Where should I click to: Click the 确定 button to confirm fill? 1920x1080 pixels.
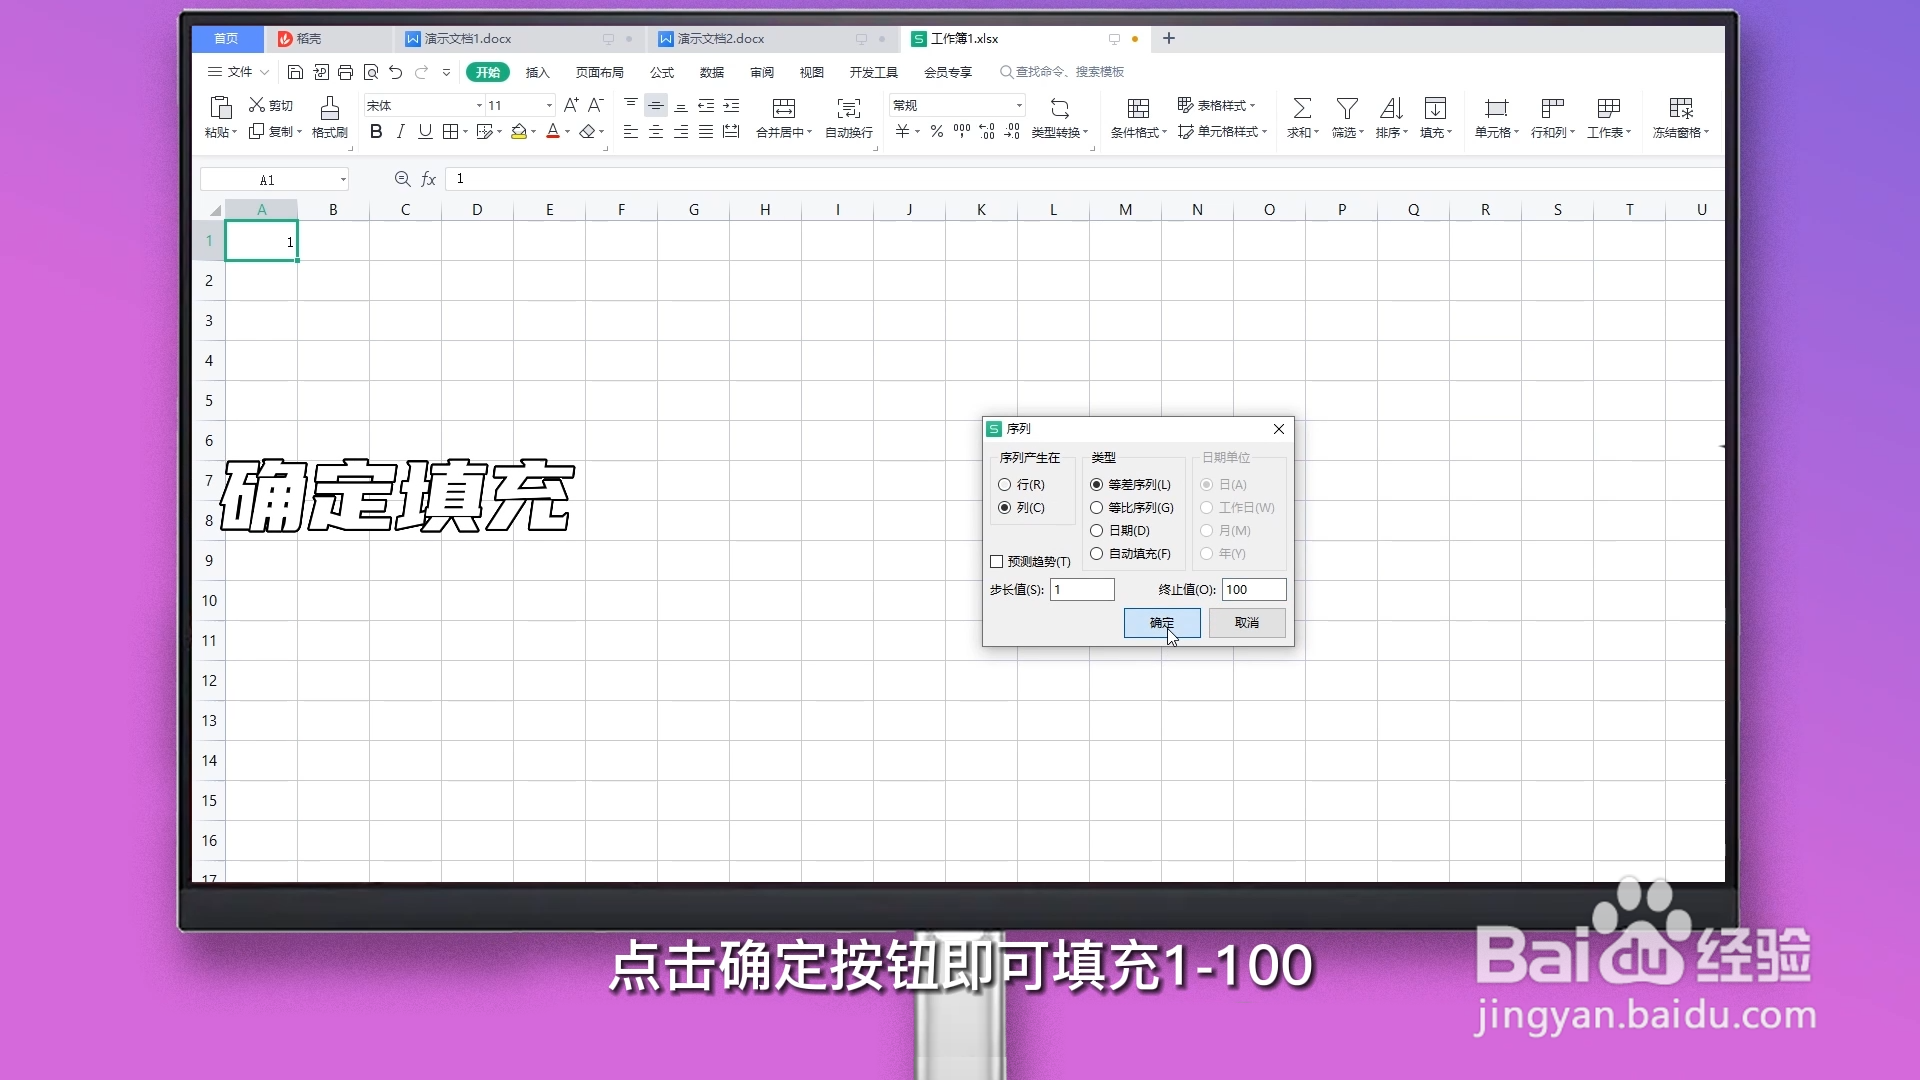pos(1161,622)
